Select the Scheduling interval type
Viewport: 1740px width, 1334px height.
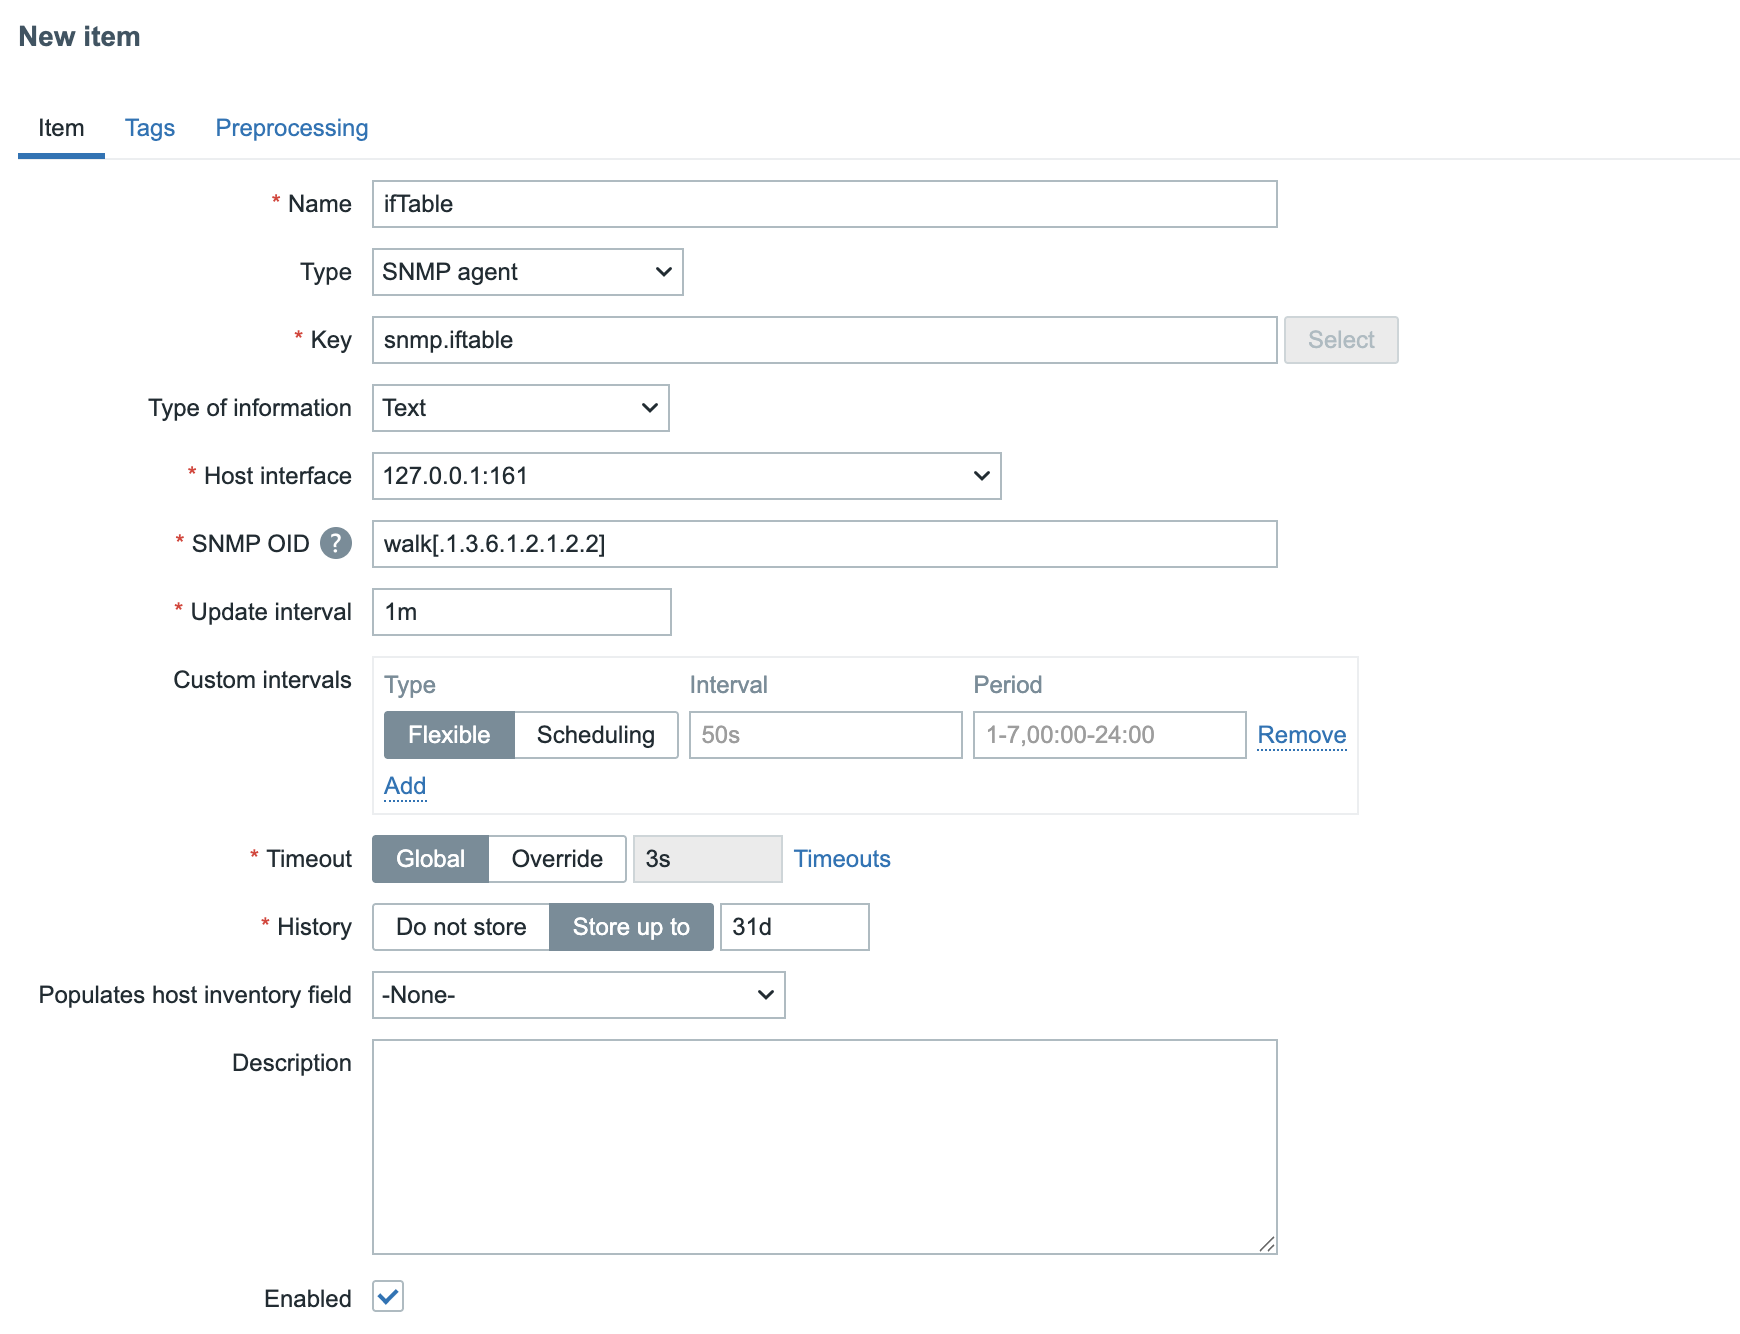596,734
